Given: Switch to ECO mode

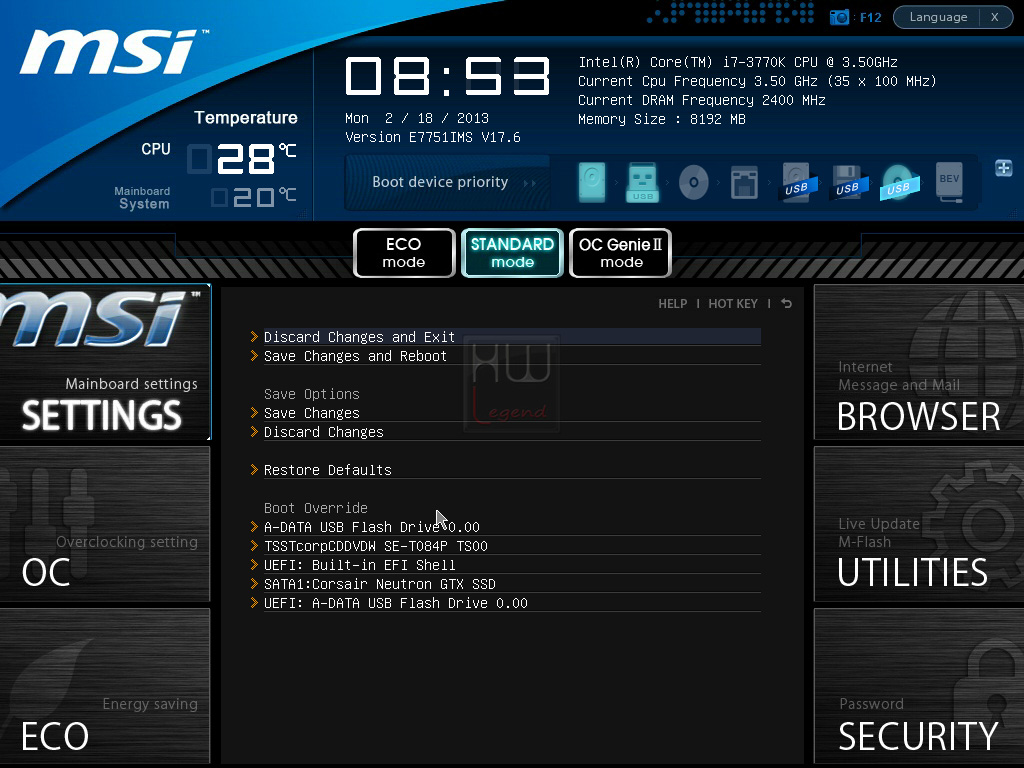Looking at the screenshot, I should coord(404,253).
